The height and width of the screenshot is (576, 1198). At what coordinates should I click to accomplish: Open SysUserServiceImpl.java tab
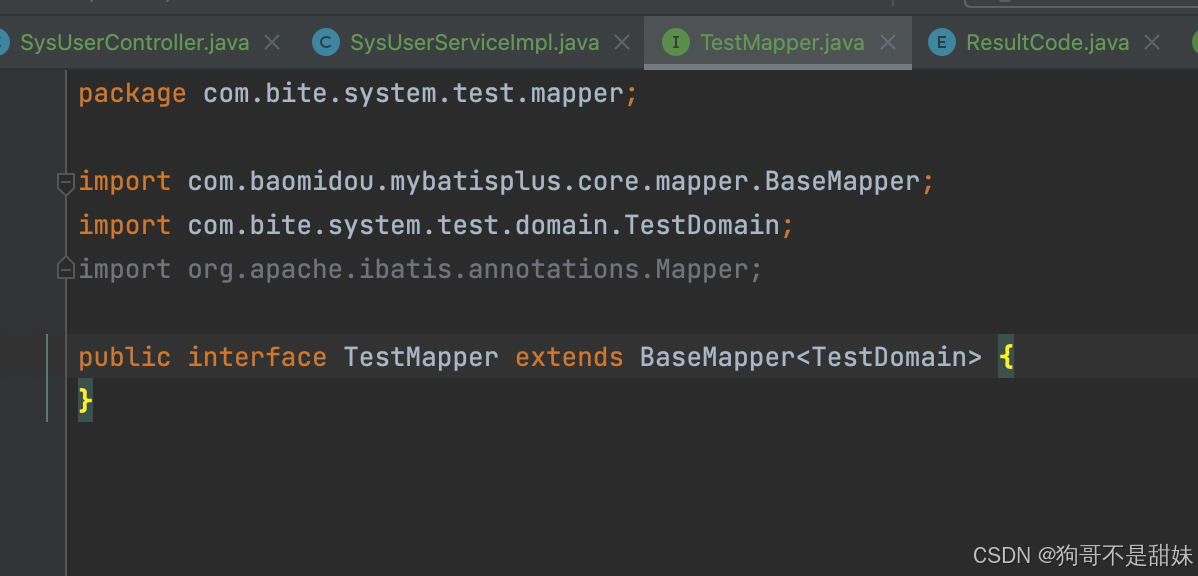pyautogui.click(x=474, y=43)
